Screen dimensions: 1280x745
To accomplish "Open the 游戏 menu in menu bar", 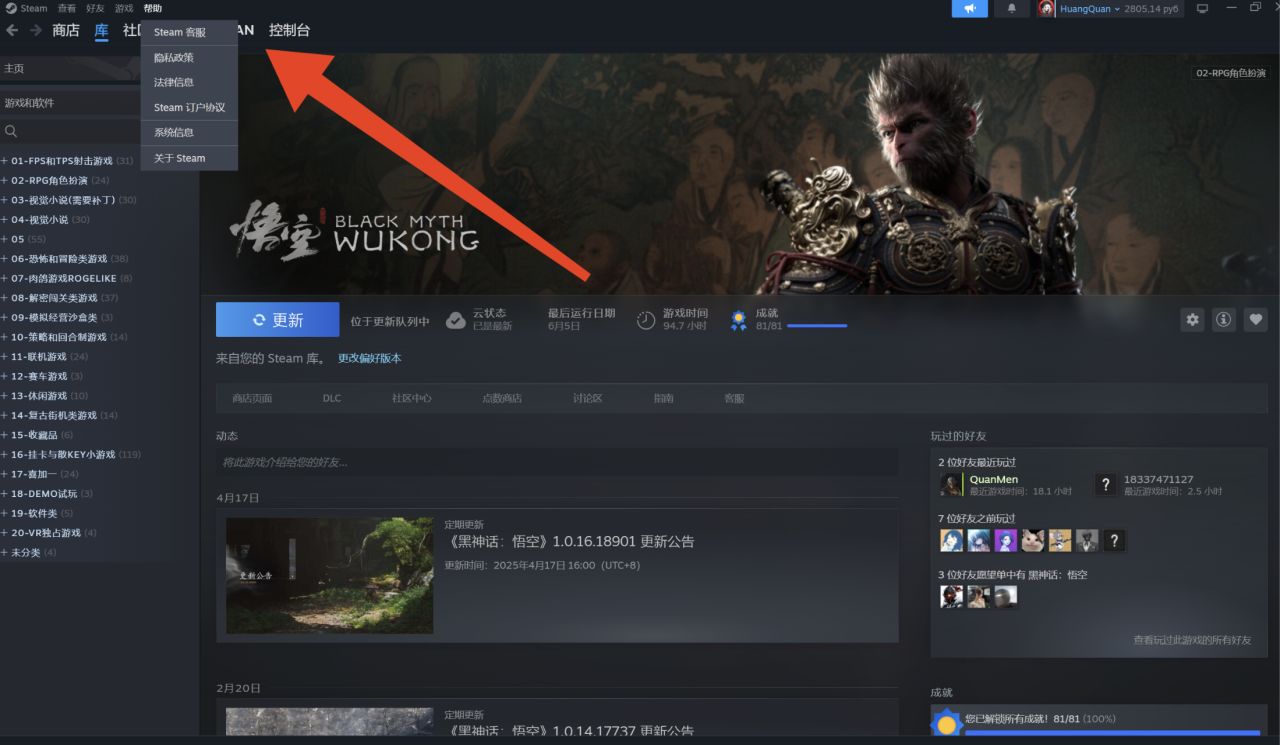I will 124,8.
